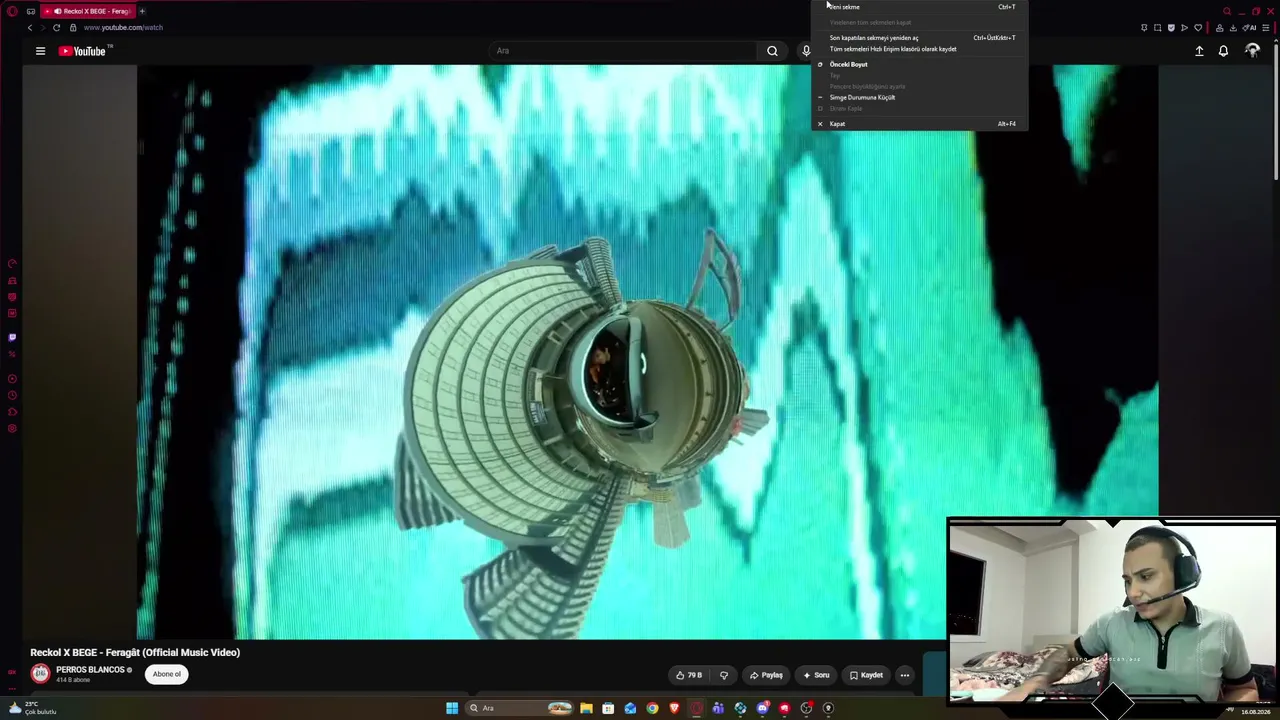This screenshot has width=1280, height=720.
Task: Open the Opera AI assistant button
Action: coord(1251,28)
